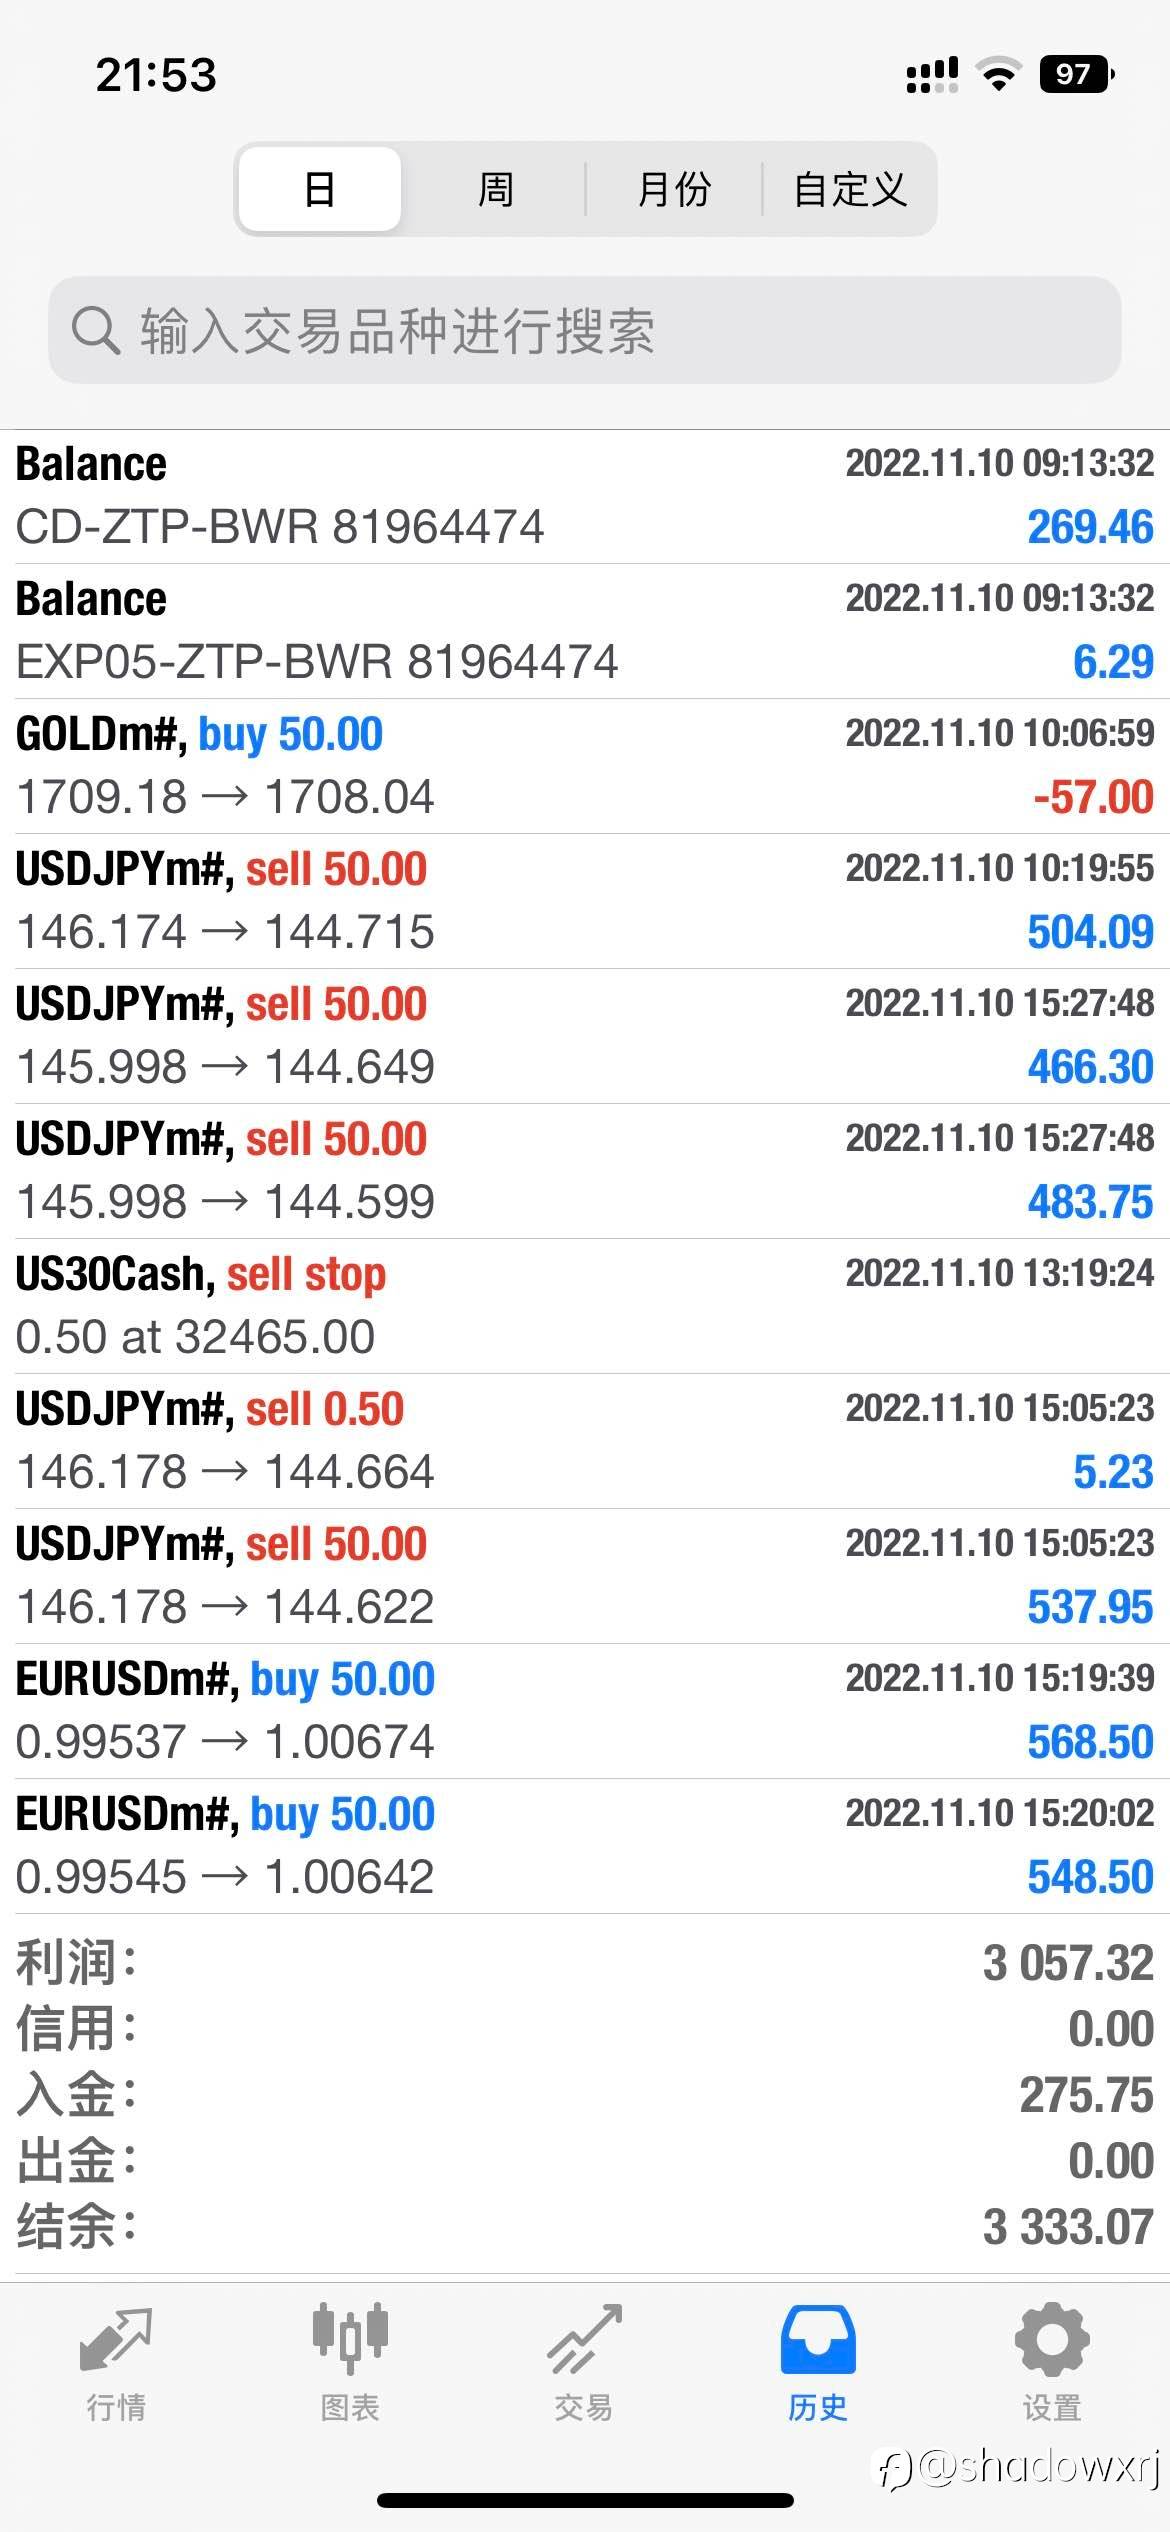1170x2532 pixels.
Task: Open the 交易 trade icon
Action: tap(584, 2338)
